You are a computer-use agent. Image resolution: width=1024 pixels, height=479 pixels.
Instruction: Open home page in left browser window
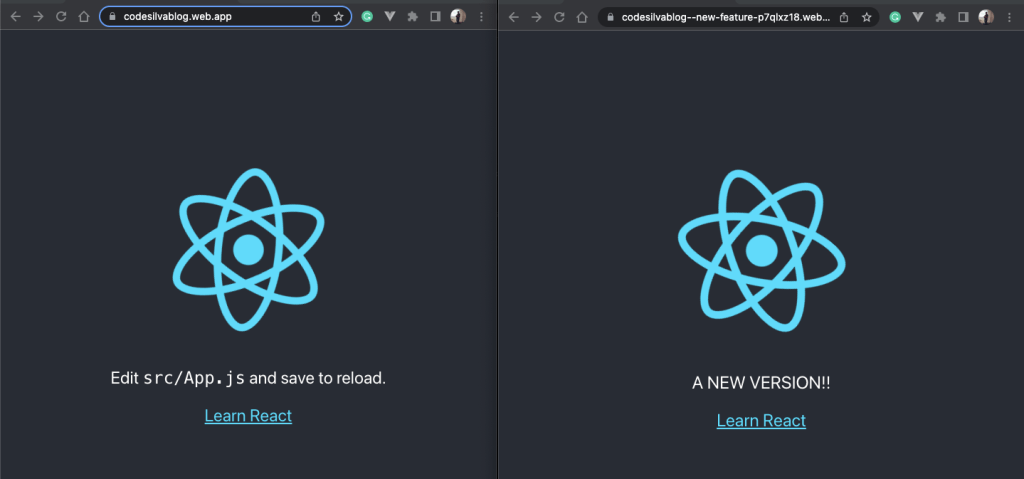84,17
